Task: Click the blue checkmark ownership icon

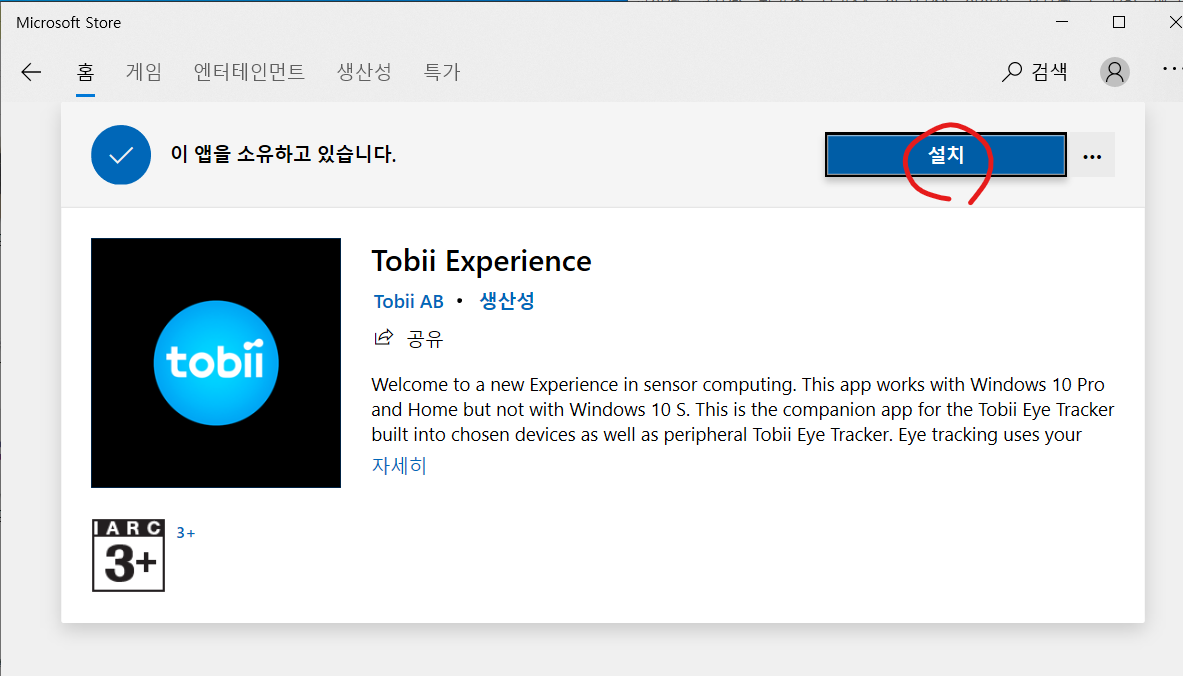Action: pyautogui.click(x=121, y=155)
